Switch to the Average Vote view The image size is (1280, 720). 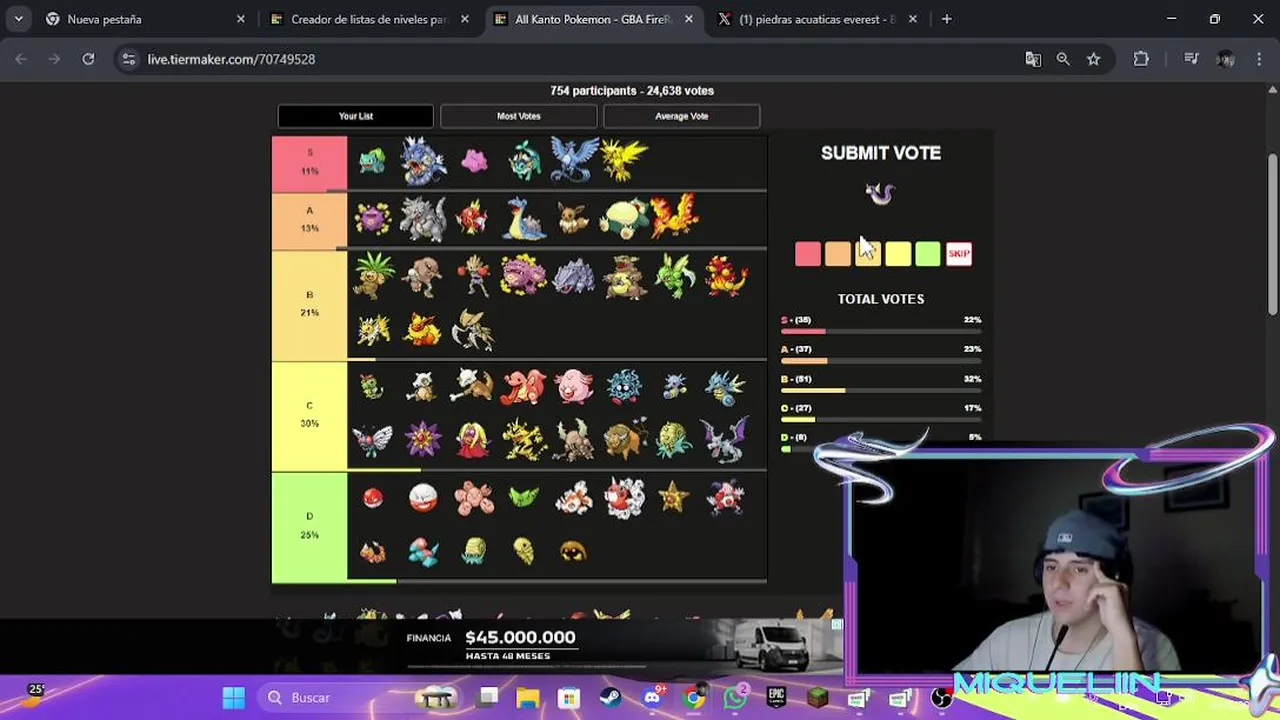(x=681, y=116)
